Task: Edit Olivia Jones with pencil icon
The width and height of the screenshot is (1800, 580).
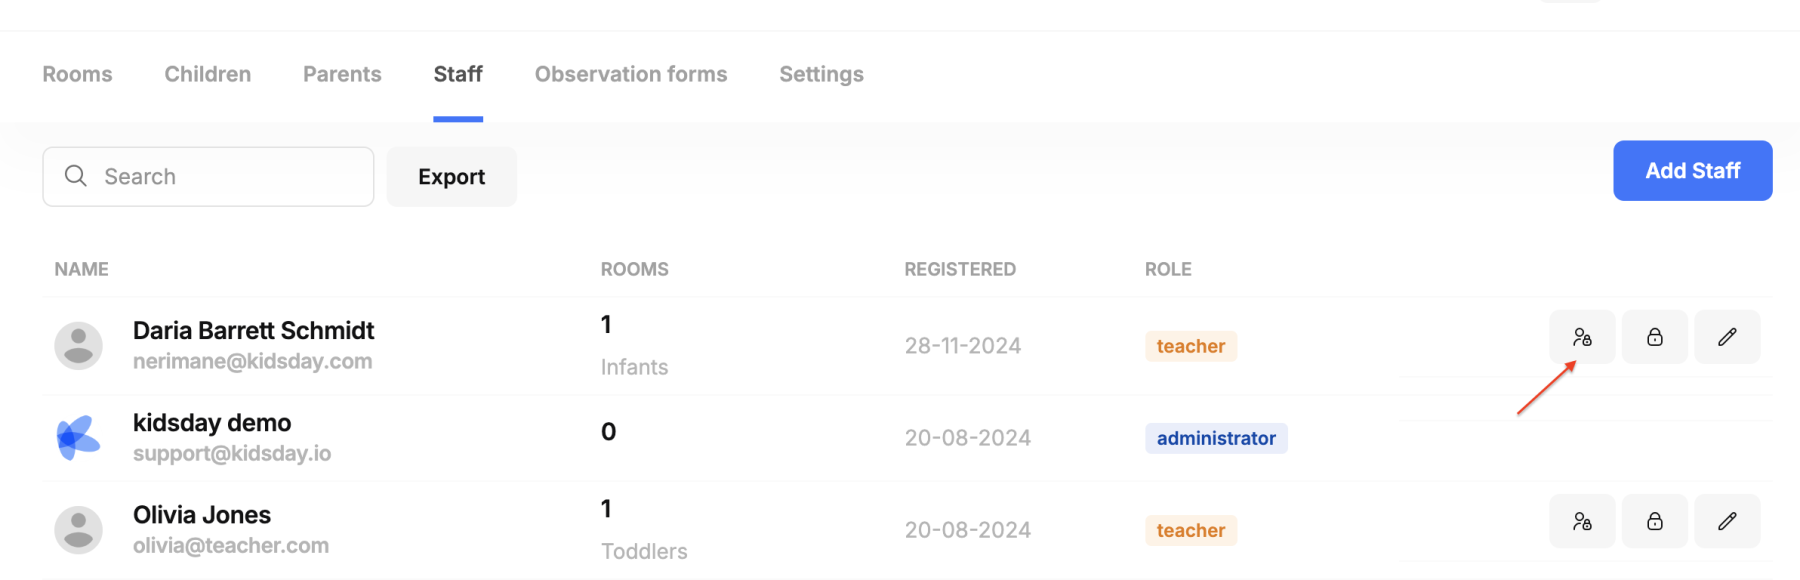Action: point(1727,521)
